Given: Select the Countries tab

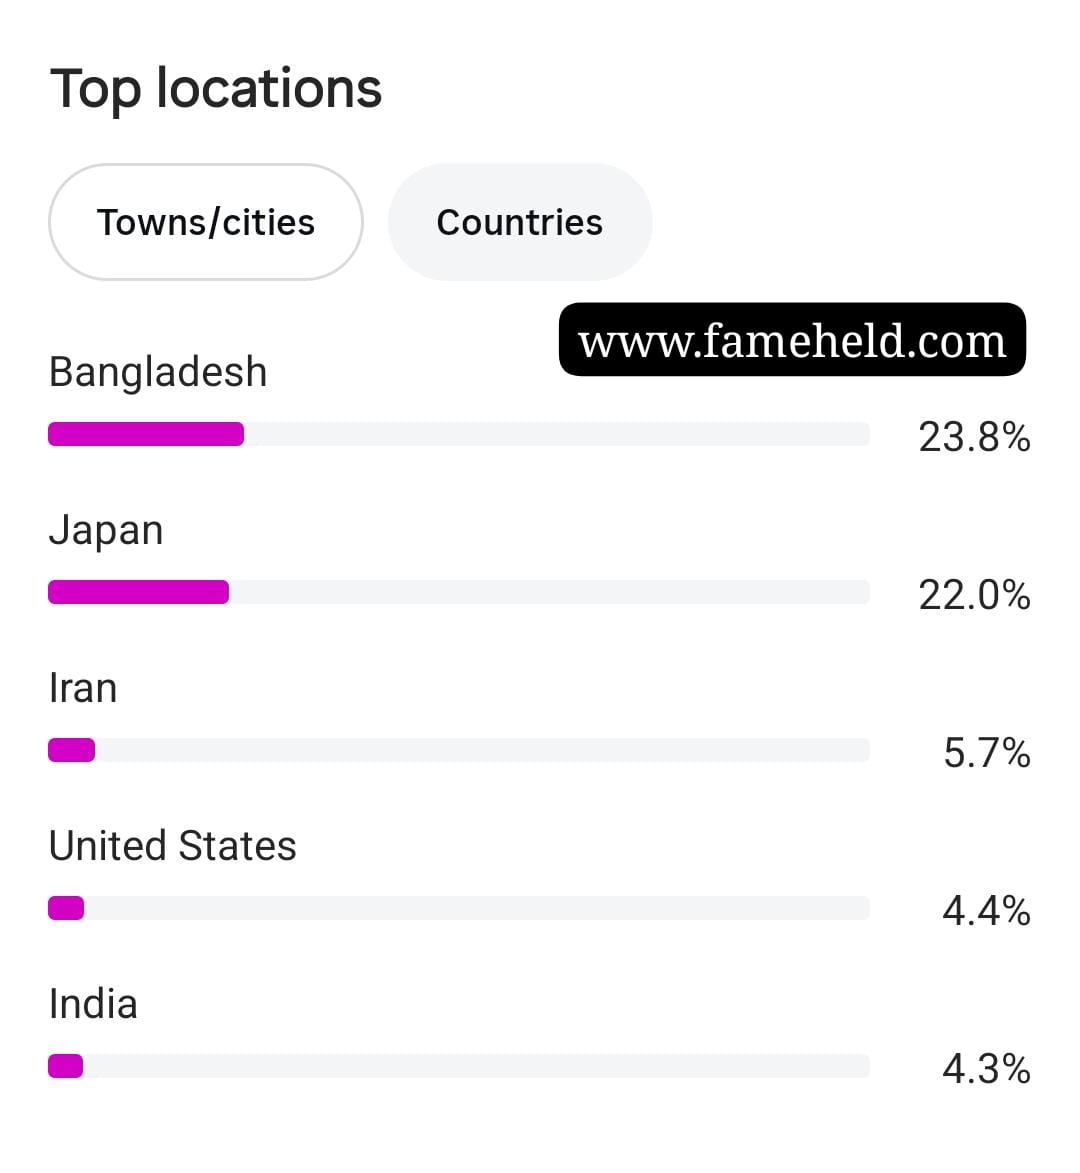Looking at the screenshot, I should coord(520,222).
